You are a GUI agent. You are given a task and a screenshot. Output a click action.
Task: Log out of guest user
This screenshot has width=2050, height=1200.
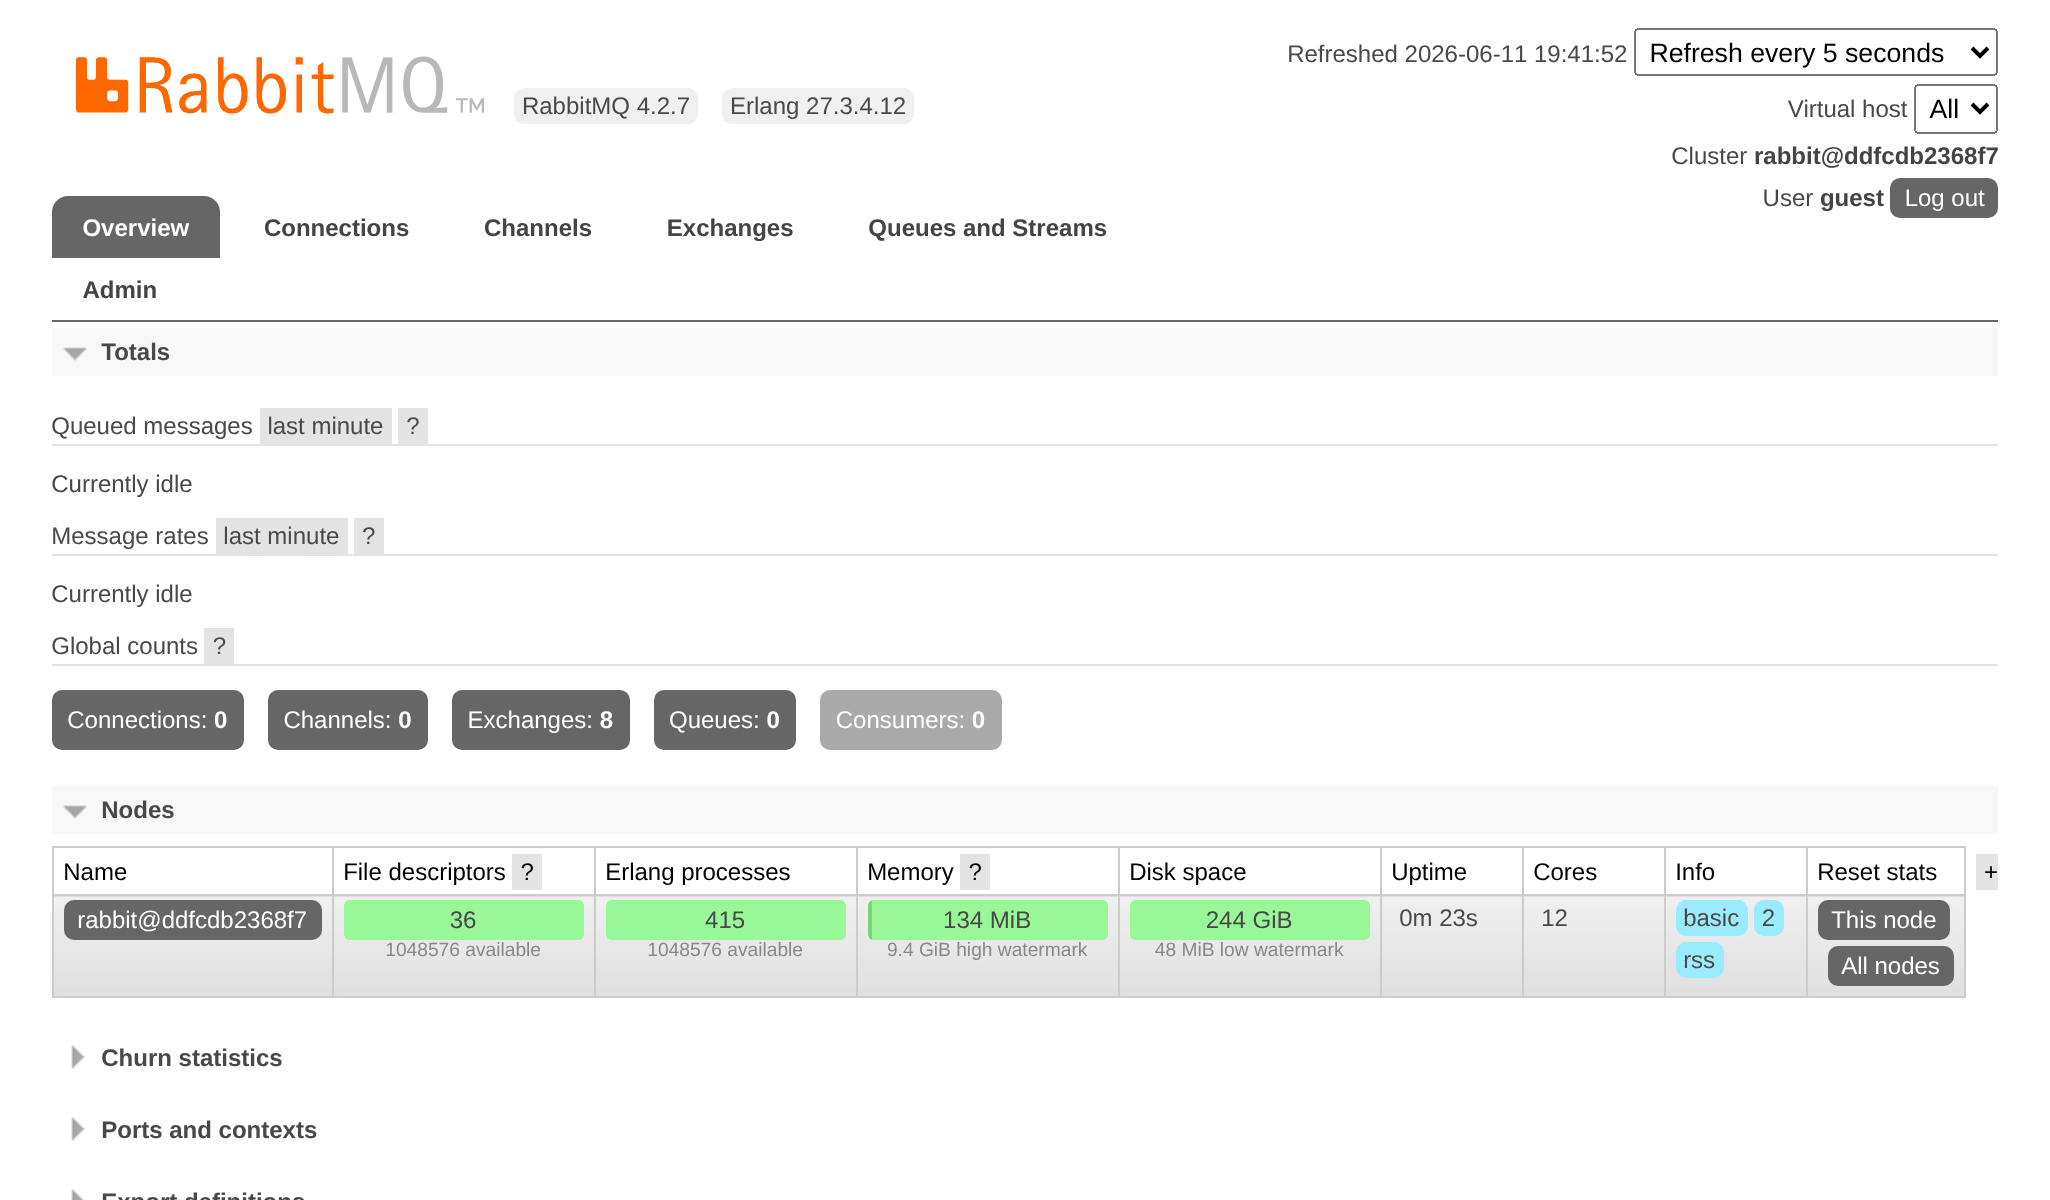coord(1944,198)
